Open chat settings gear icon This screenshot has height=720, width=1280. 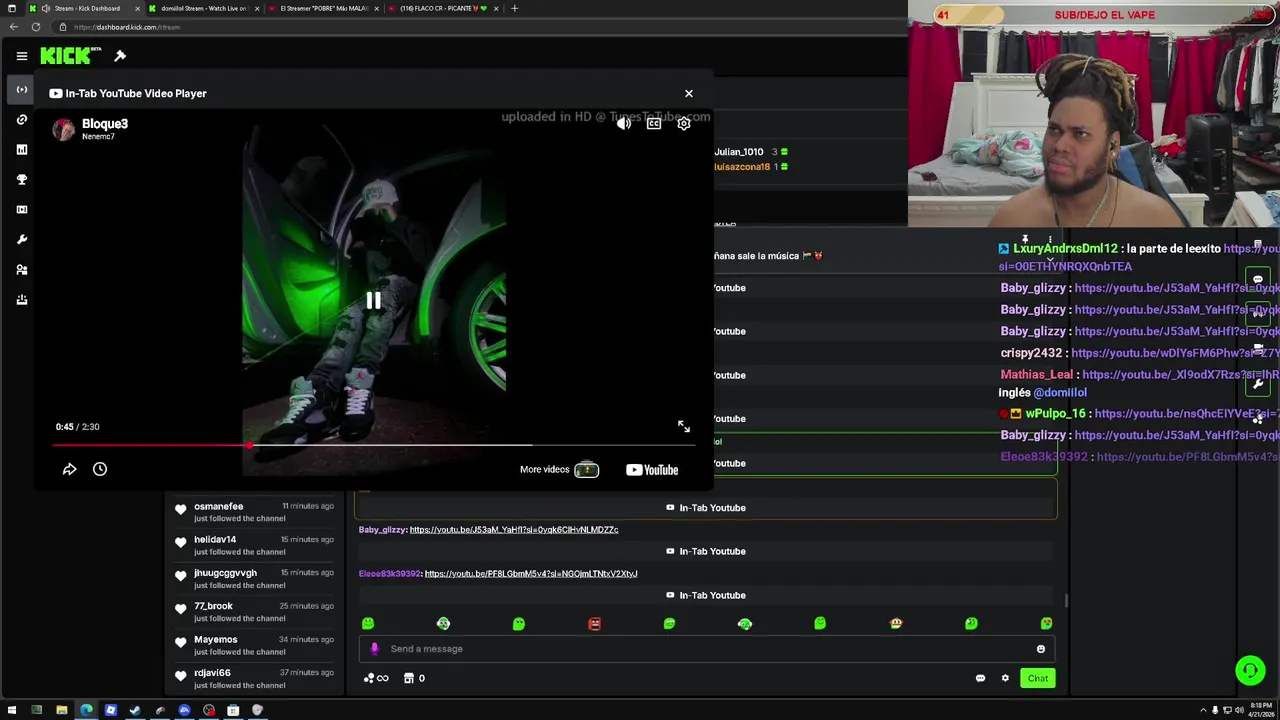click(x=1005, y=678)
